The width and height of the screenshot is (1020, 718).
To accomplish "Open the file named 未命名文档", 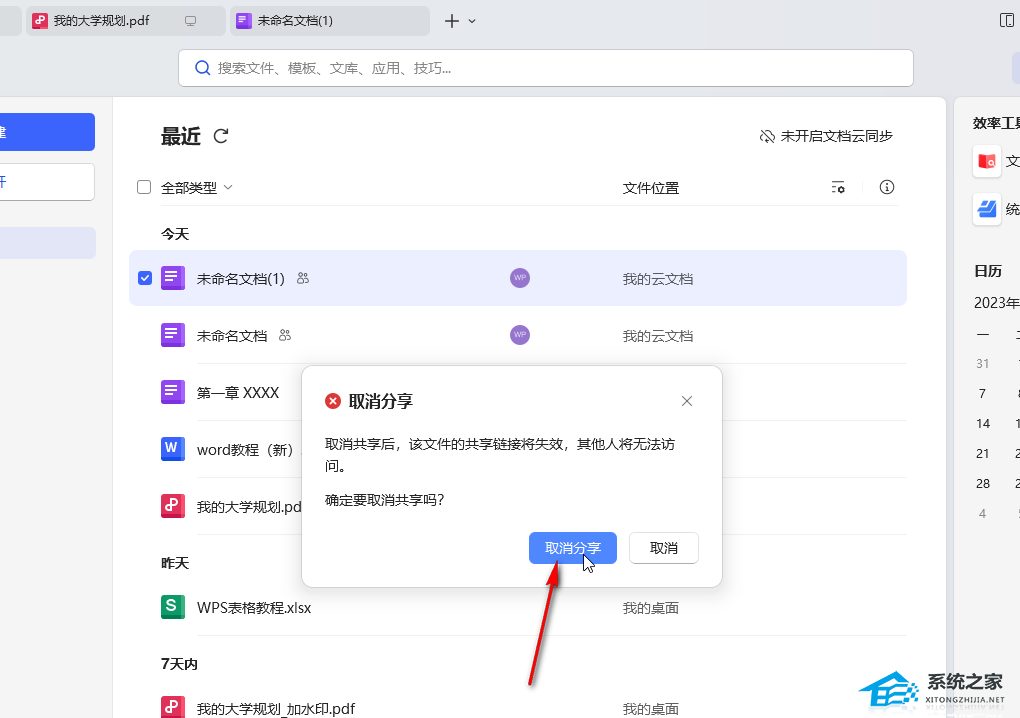I will [232, 336].
